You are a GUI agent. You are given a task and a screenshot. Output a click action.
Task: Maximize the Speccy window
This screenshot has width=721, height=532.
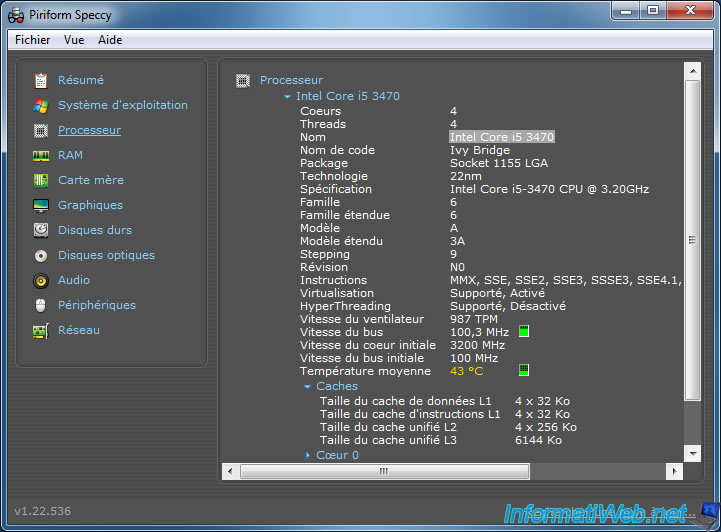coord(652,10)
